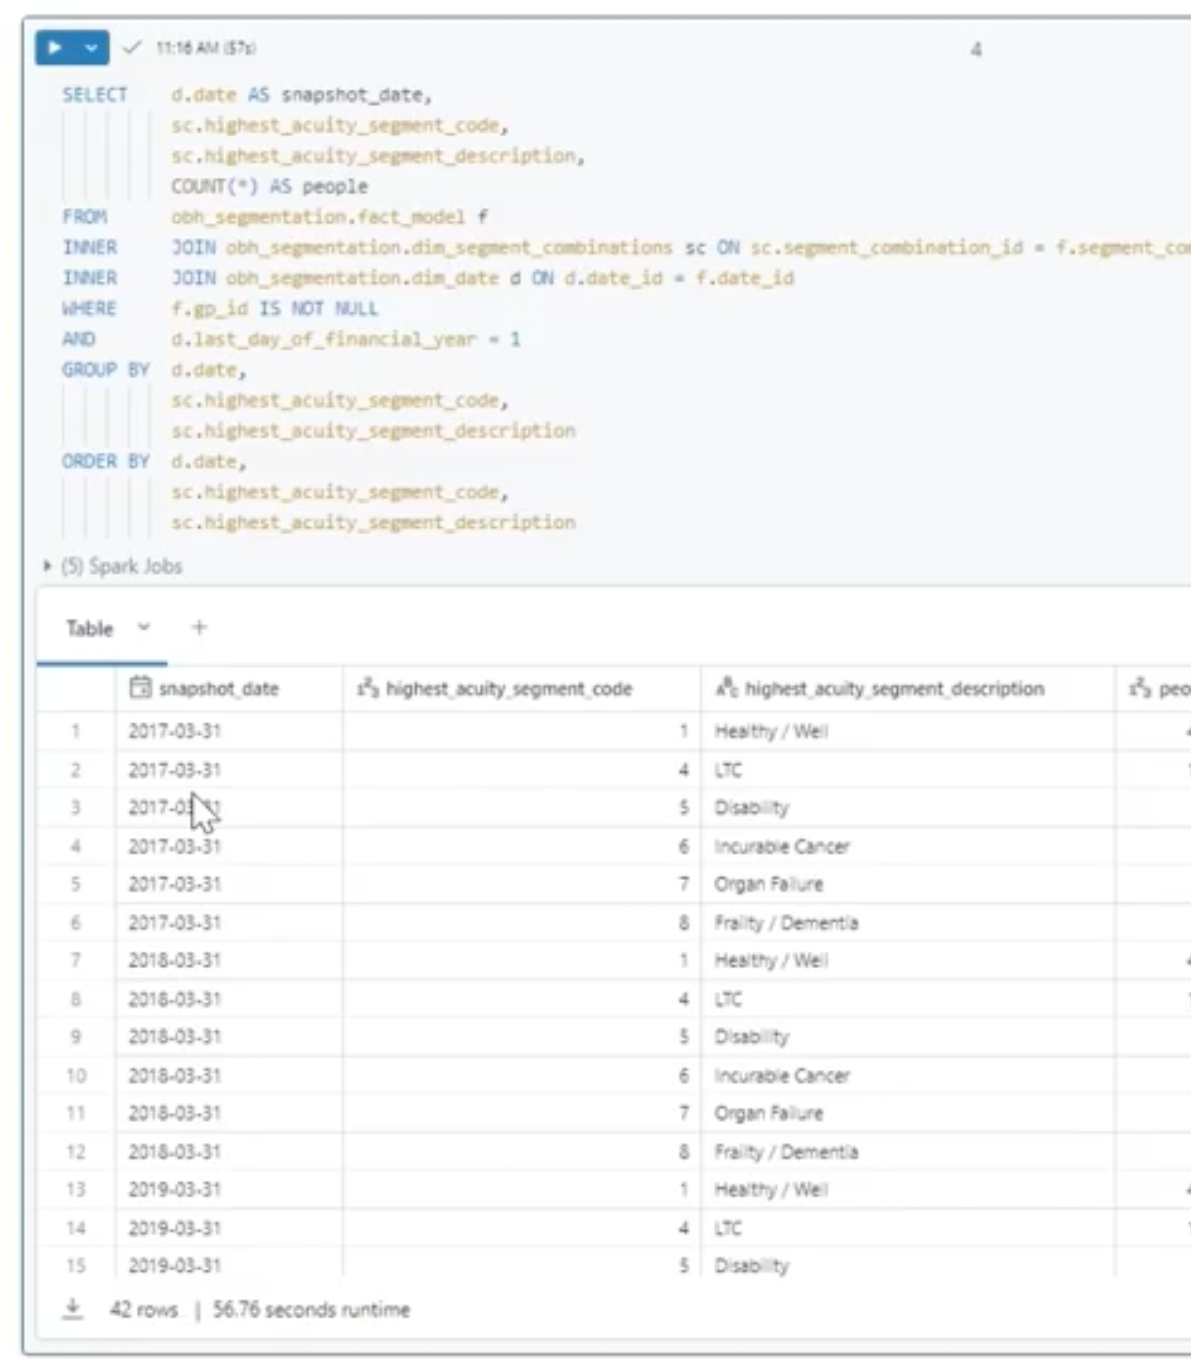This screenshot has width=1191, height=1361.
Task: Select the Incurable Cancer cell in row 4
Action: (x=782, y=846)
